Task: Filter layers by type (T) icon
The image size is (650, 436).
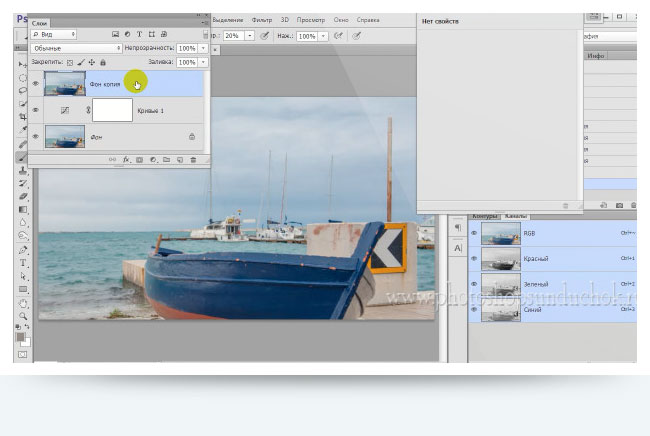Action: tap(139, 34)
